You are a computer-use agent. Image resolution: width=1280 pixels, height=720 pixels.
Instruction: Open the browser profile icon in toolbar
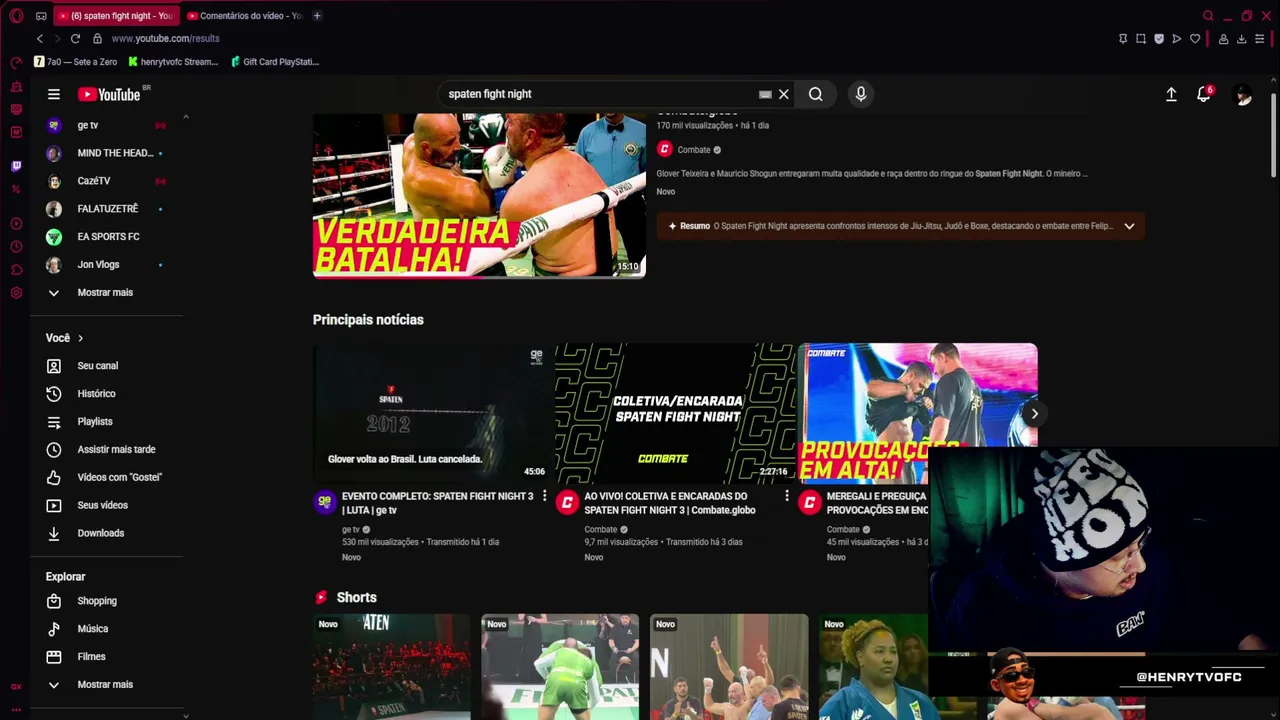click(1223, 39)
